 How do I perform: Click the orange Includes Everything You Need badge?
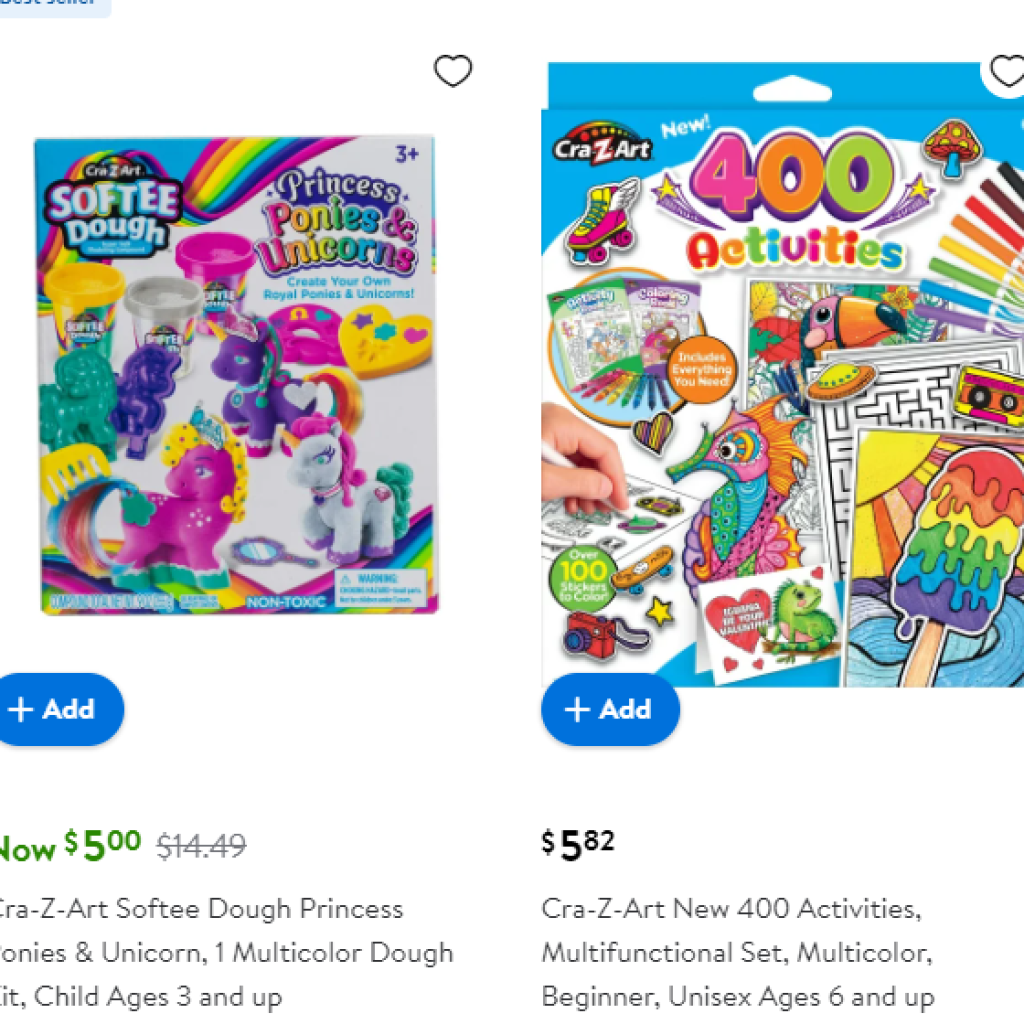click(701, 369)
